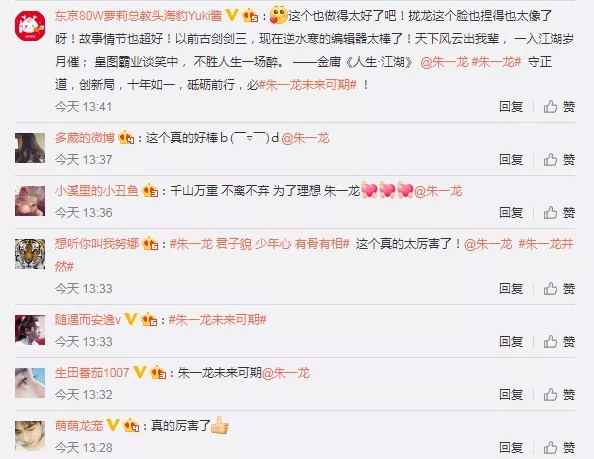Open the tiger avatar profile picture

[30, 254]
